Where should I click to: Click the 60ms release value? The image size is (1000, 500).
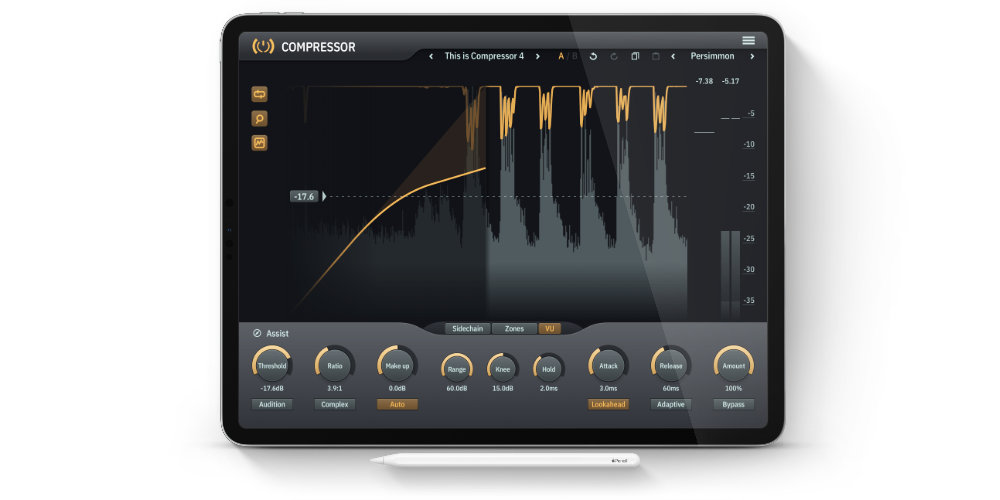pos(671,388)
